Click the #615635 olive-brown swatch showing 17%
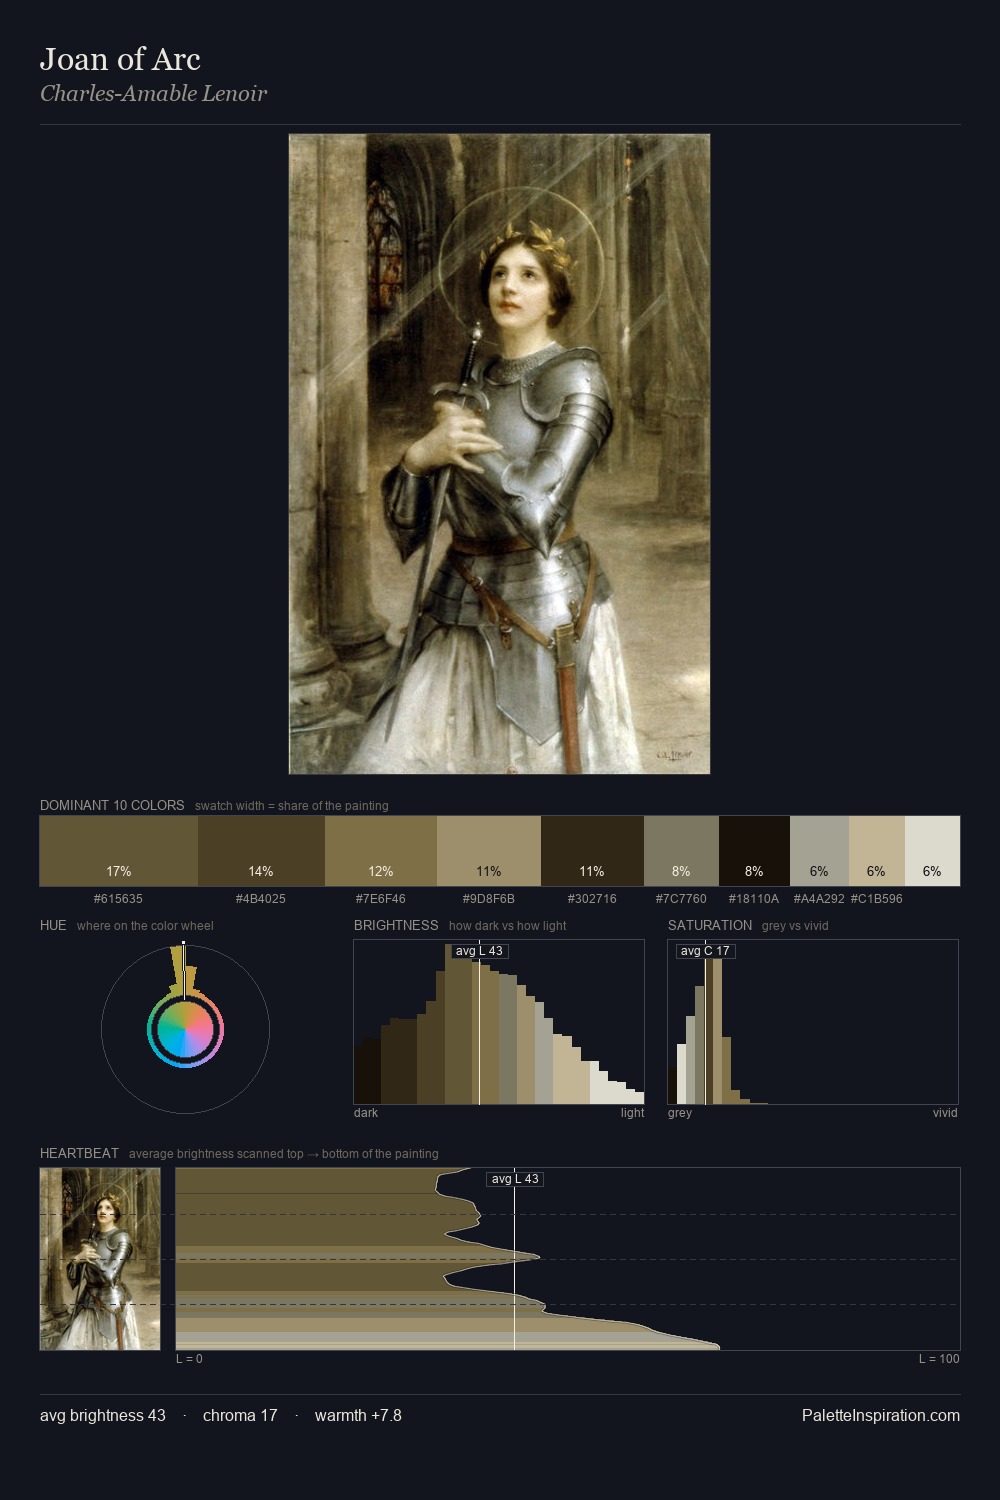 pyautogui.click(x=119, y=851)
